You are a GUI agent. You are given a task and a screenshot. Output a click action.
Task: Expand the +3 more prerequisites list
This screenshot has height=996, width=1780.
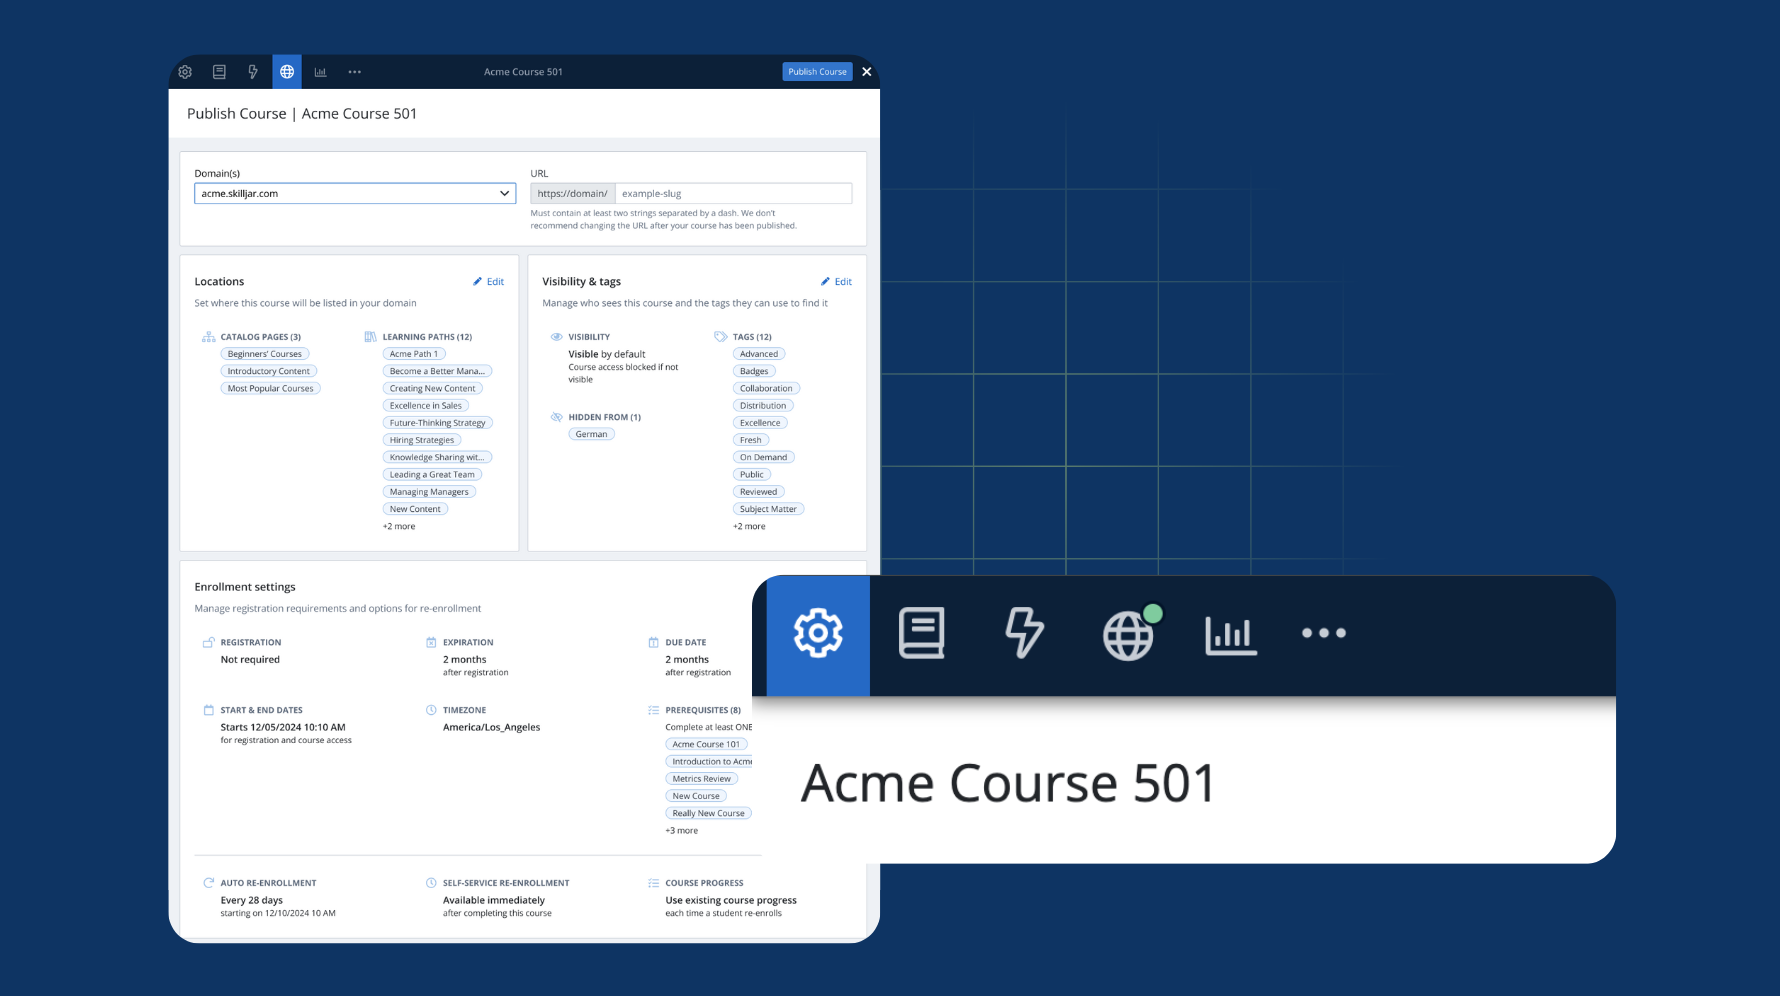[681, 830]
